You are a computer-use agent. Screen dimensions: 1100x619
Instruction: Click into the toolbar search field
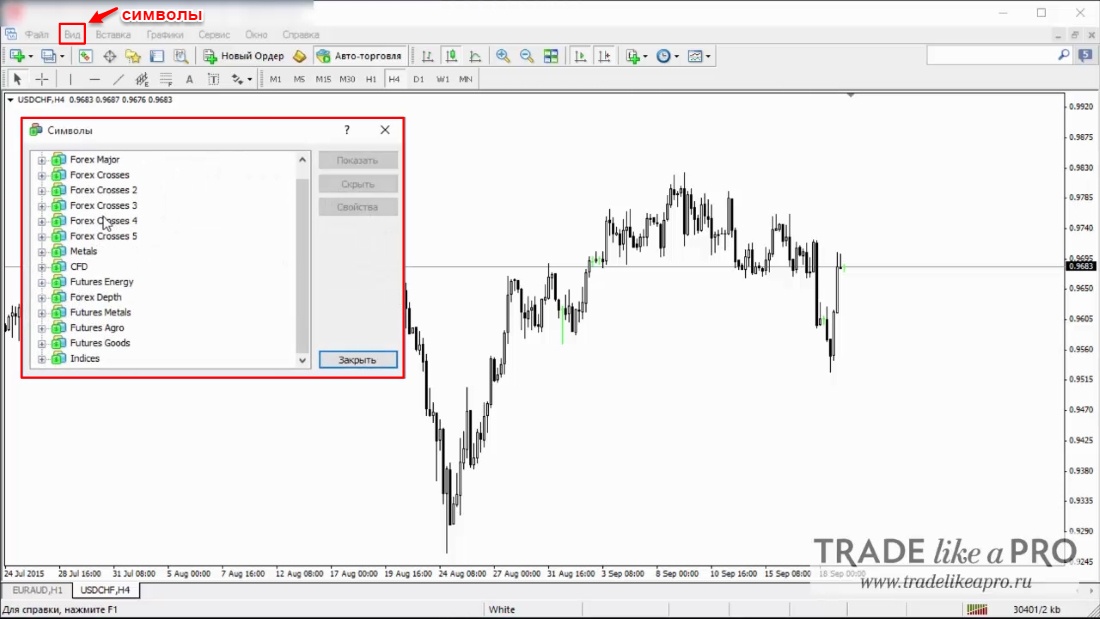pyautogui.click(x=991, y=55)
